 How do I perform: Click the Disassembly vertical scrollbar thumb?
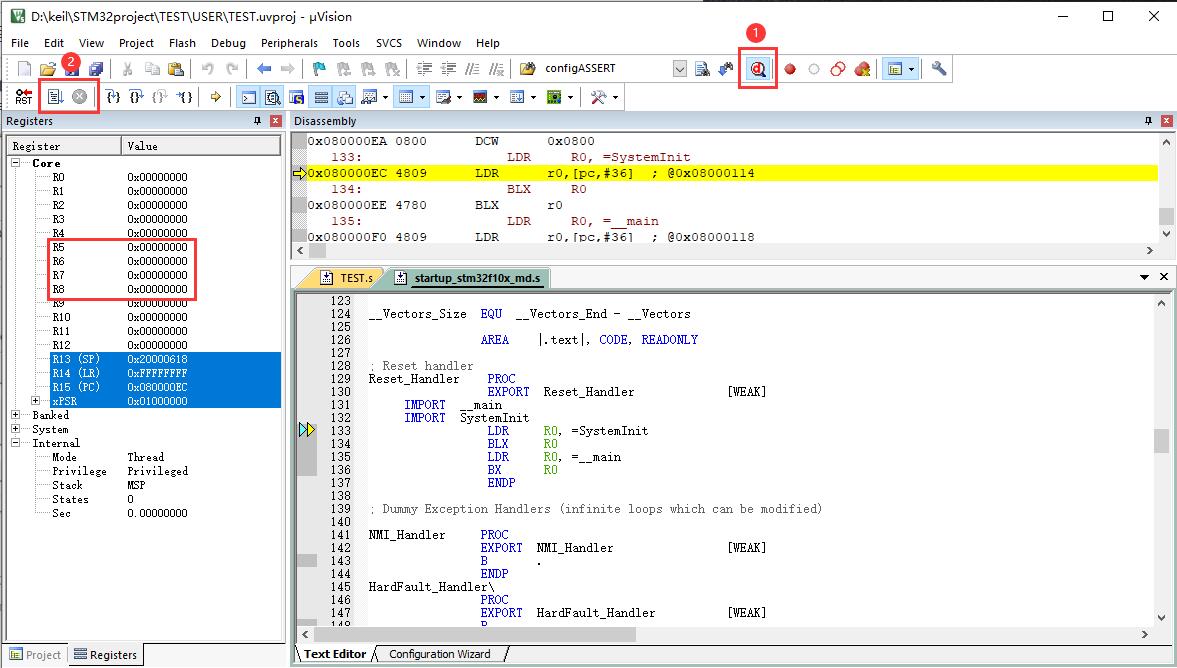point(1166,215)
